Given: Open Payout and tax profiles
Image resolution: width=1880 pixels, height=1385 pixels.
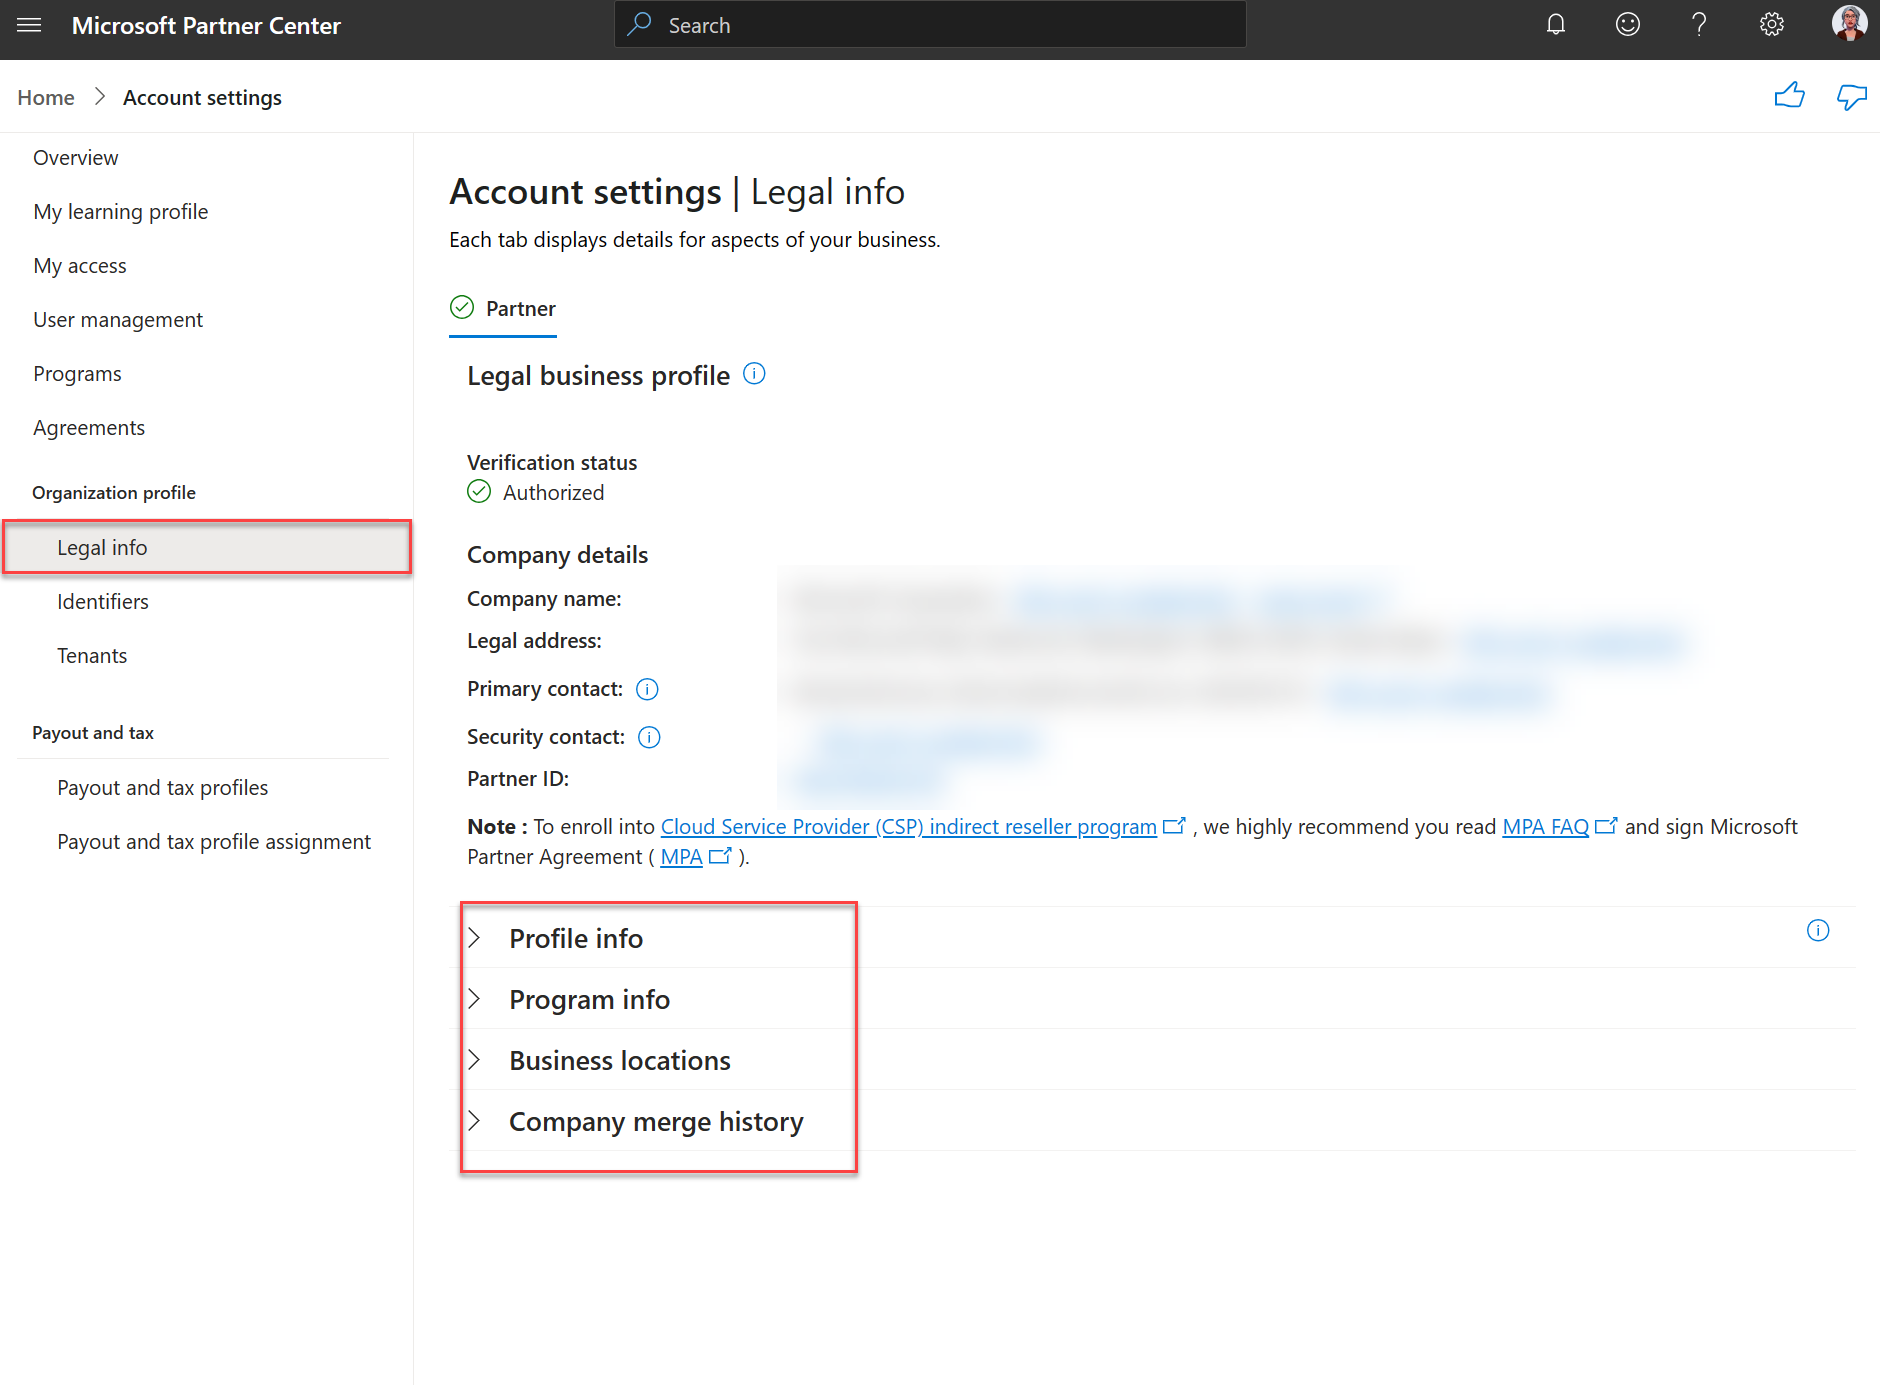Looking at the screenshot, I should [163, 787].
